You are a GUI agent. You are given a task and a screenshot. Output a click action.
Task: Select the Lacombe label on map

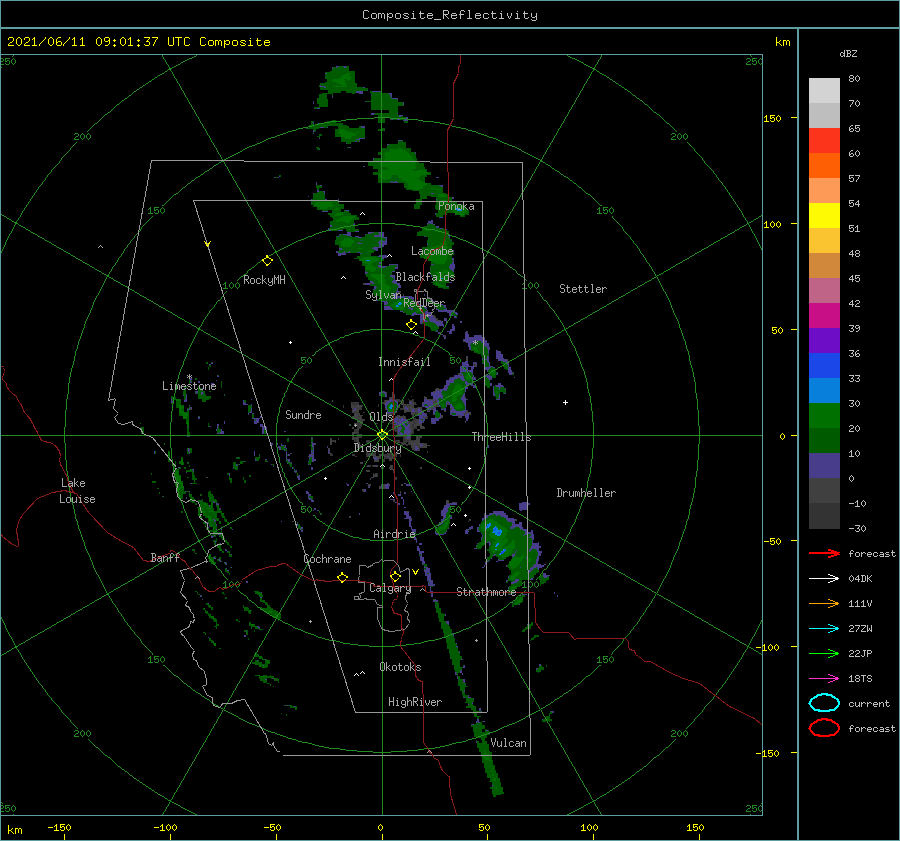pyautogui.click(x=432, y=251)
